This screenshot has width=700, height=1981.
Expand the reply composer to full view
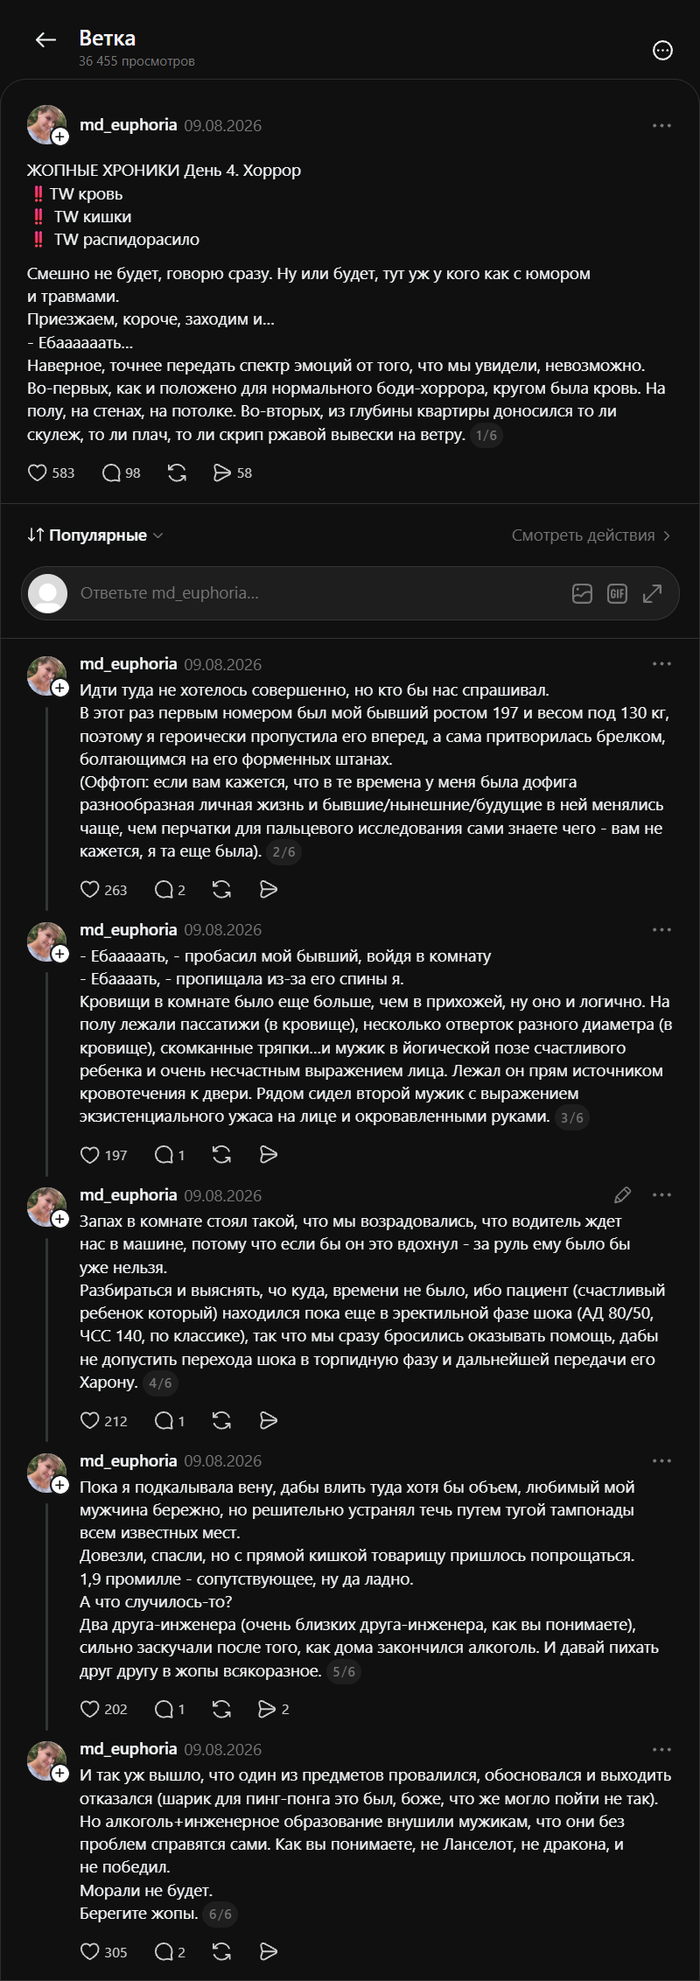(652, 593)
